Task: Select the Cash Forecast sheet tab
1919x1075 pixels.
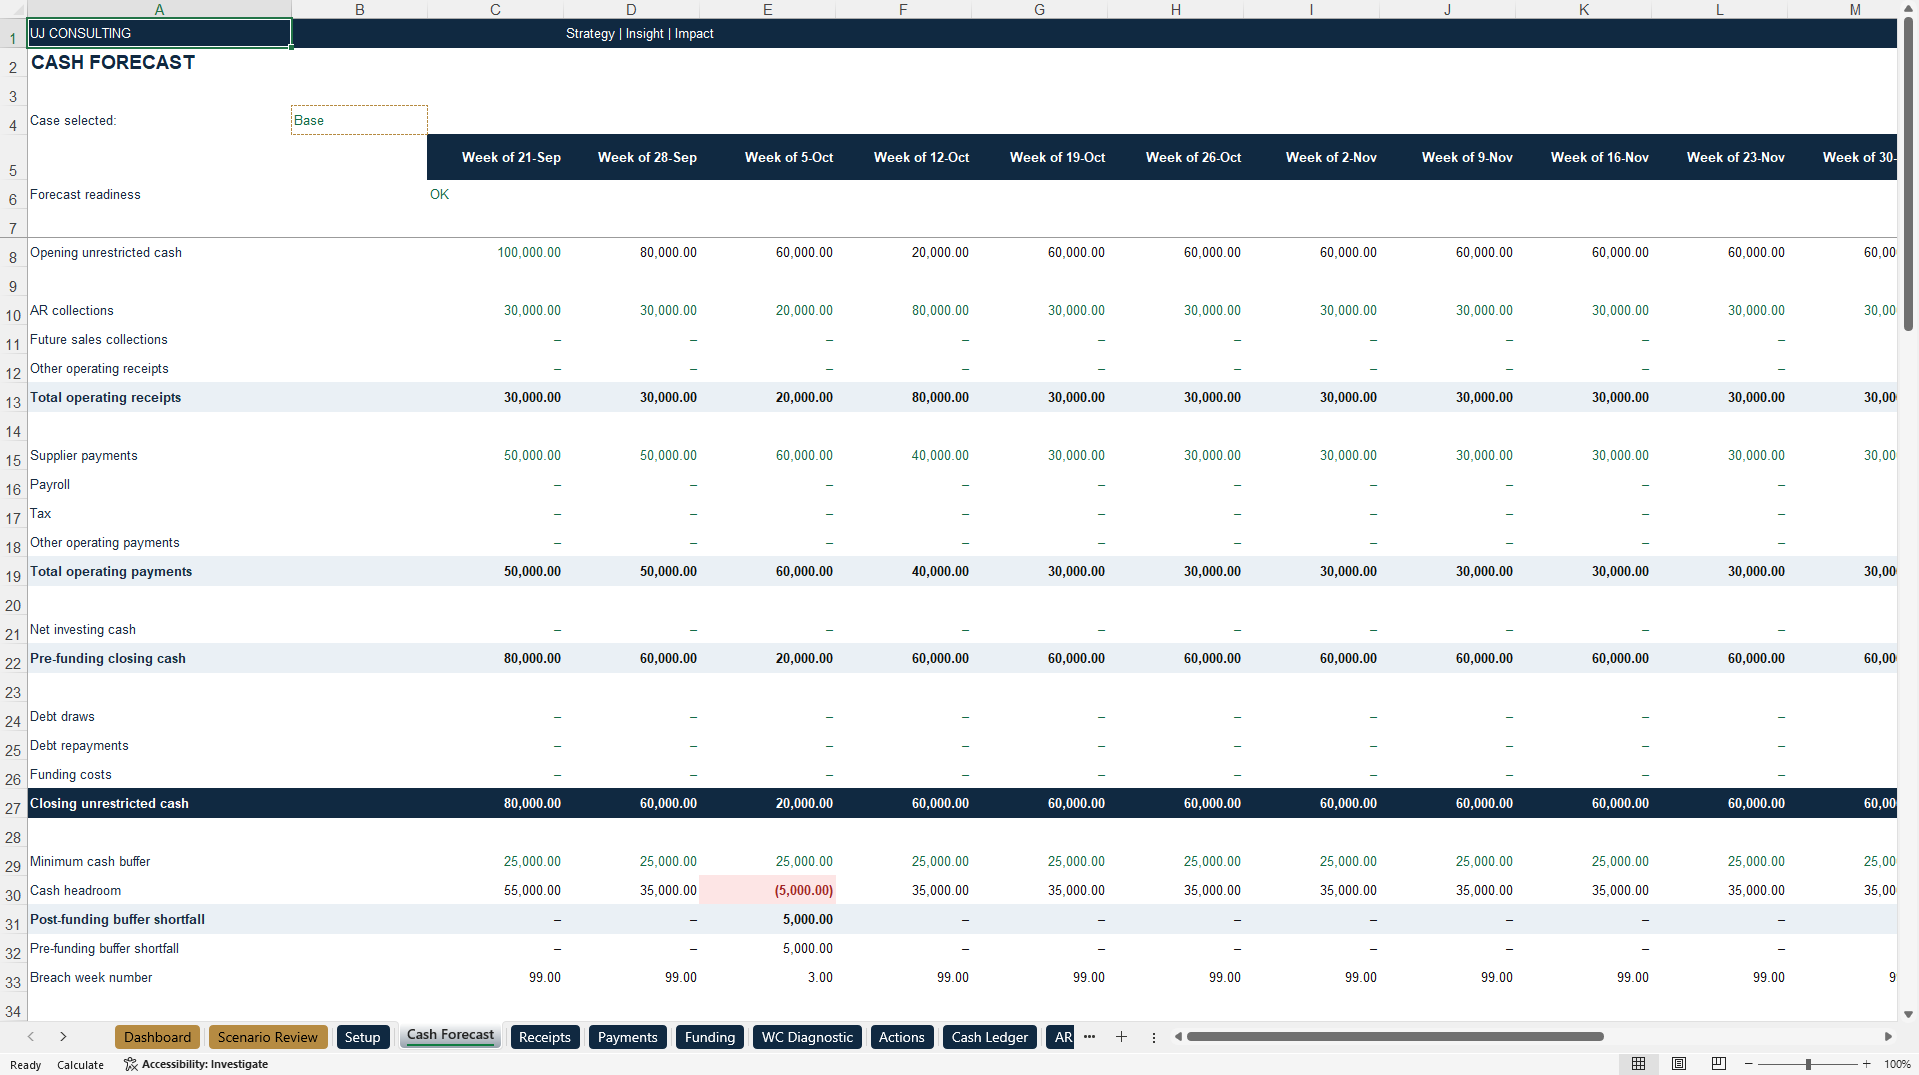Action: pyautogui.click(x=450, y=1036)
